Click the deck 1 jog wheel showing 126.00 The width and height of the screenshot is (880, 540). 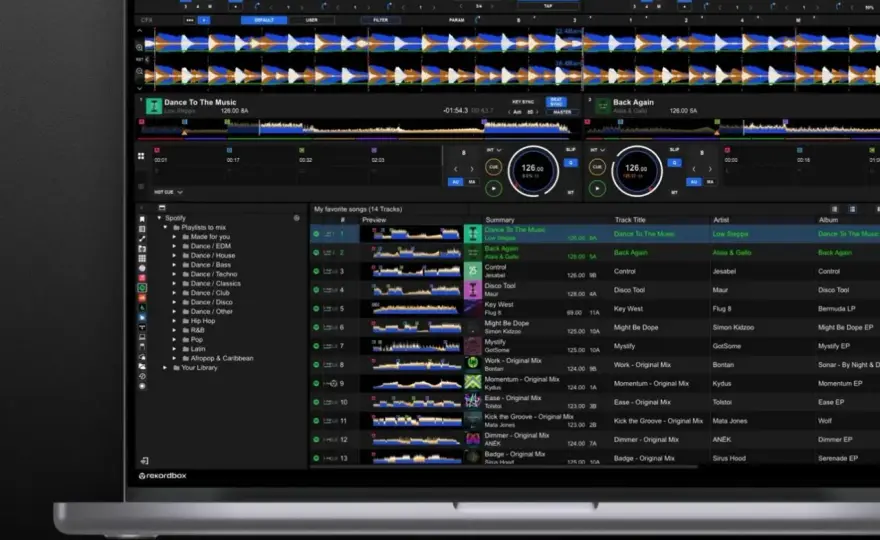pyautogui.click(x=533, y=171)
